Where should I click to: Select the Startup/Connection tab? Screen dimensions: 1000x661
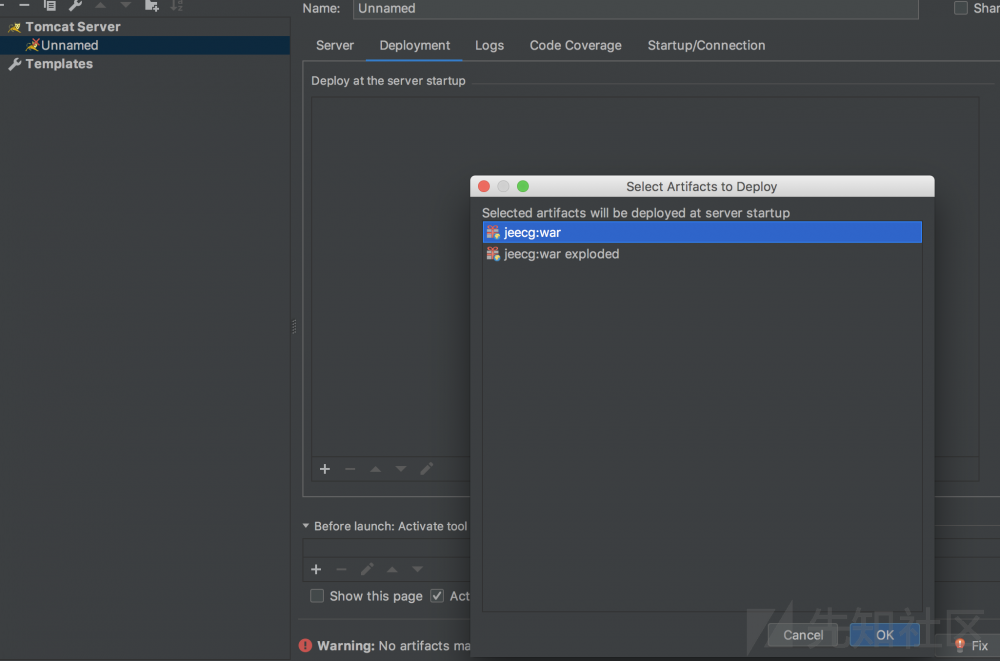(706, 45)
